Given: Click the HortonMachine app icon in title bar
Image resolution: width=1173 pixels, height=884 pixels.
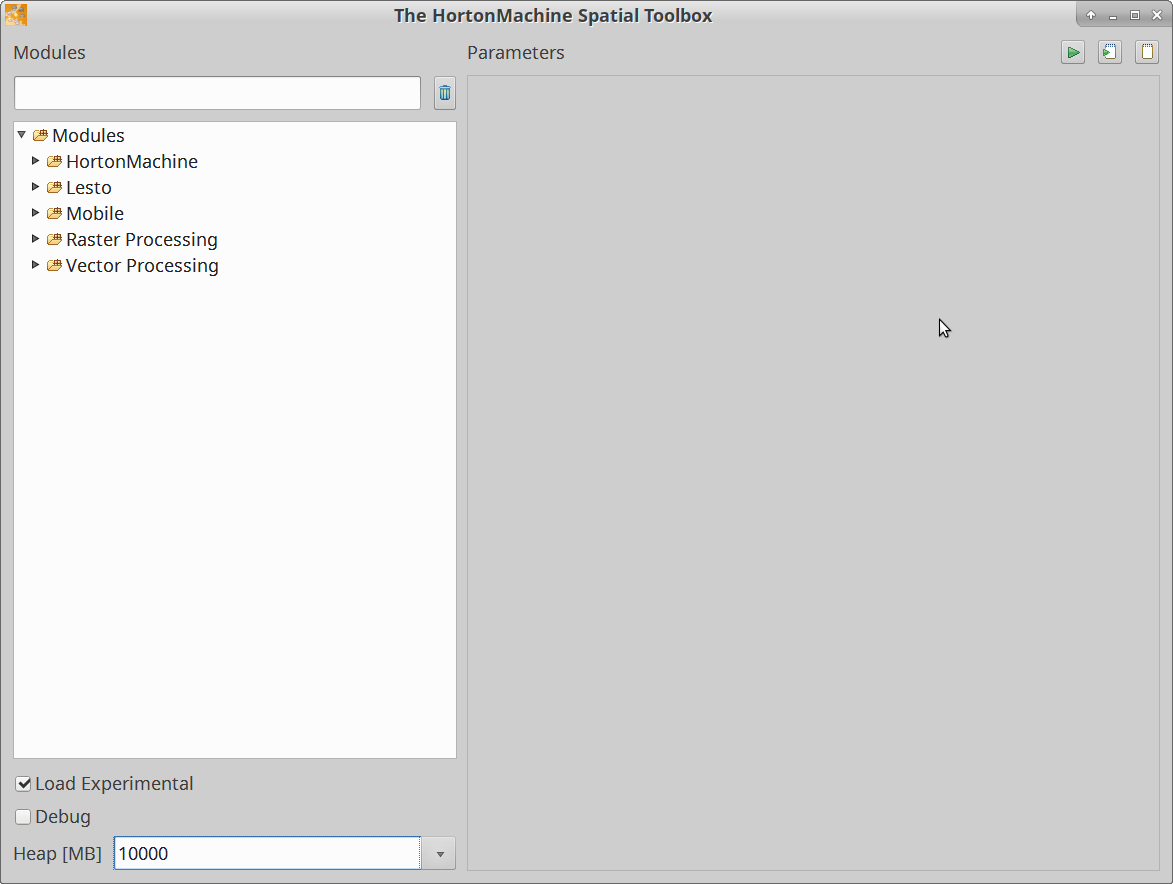Looking at the screenshot, I should [16, 15].
